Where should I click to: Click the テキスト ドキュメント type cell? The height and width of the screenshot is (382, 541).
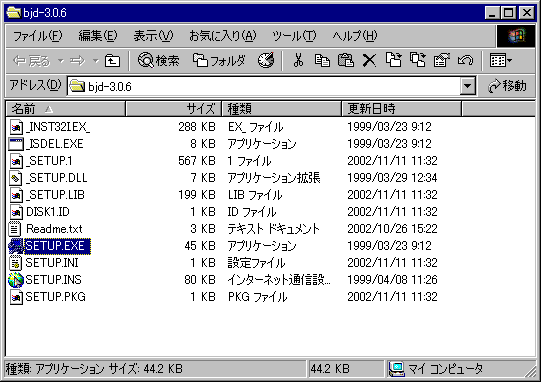[x=274, y=229]
